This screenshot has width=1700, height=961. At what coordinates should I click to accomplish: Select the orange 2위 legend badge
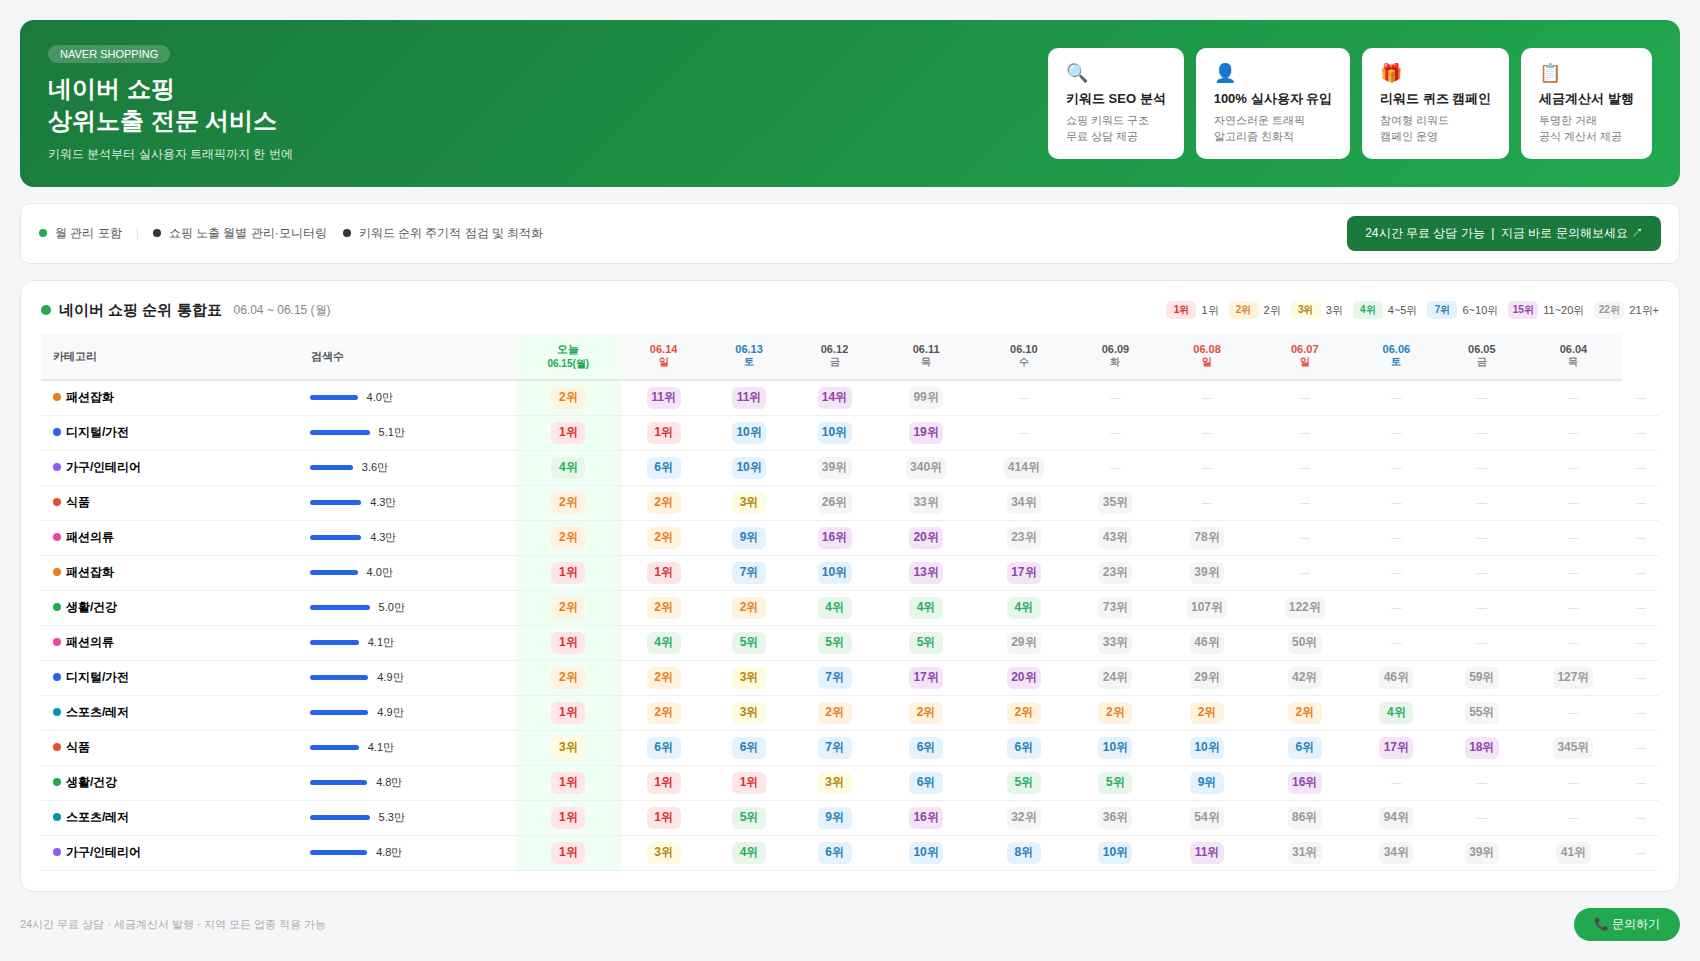[x=1243, y=310]
